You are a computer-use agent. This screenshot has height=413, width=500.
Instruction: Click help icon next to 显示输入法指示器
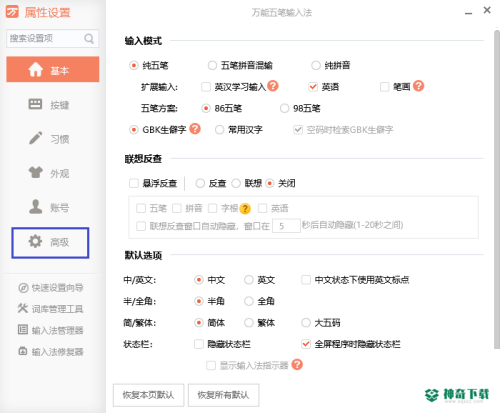pos(297,365)
